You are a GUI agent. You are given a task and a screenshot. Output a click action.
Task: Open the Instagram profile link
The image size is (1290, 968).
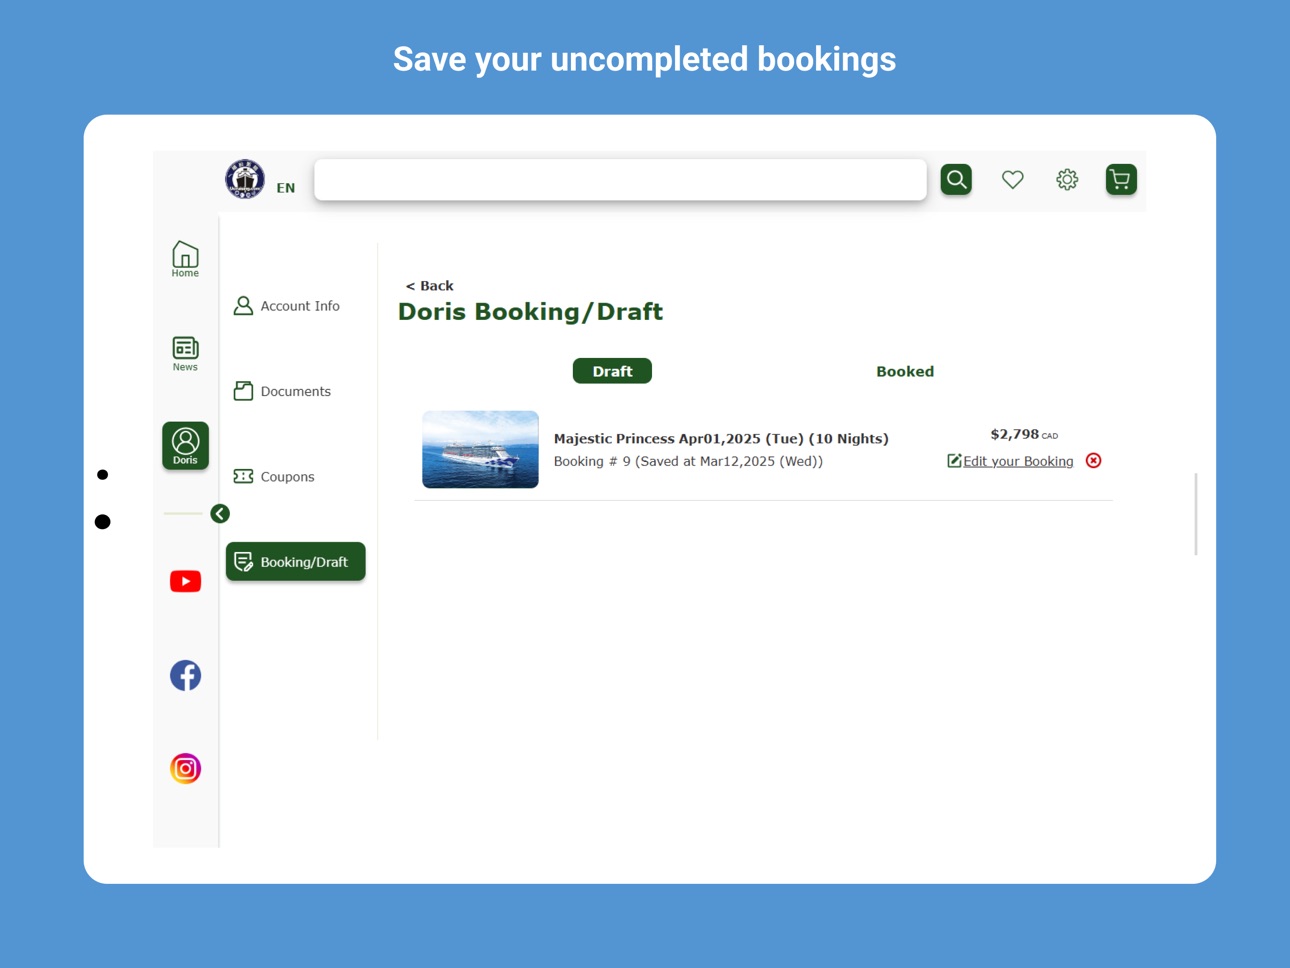[x=185, y=768]
